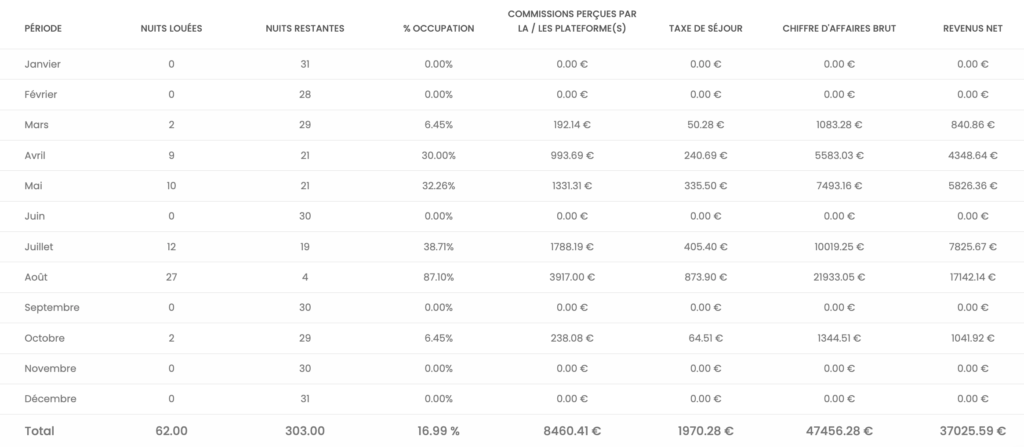
Task: Click the Total row label
Action: [39, 431]
